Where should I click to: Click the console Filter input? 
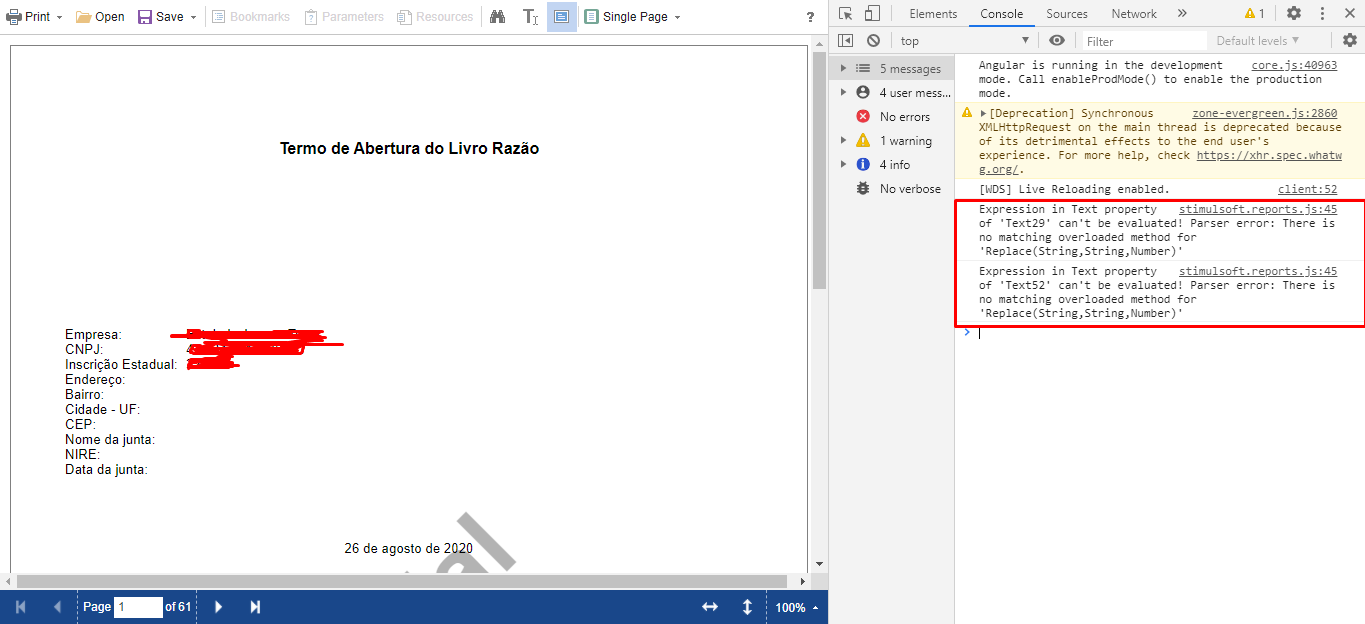pyautogui.click(x=1144, y=41)
